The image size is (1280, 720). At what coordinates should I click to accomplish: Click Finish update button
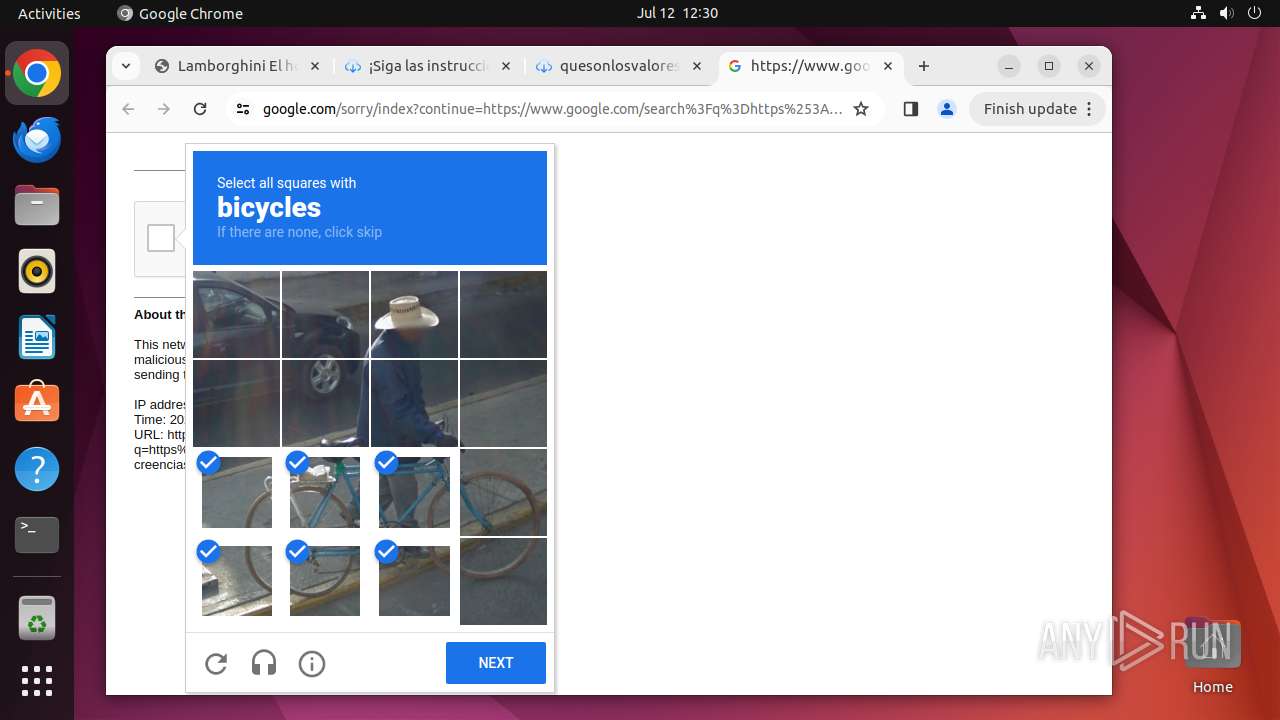coord(1037,109)
